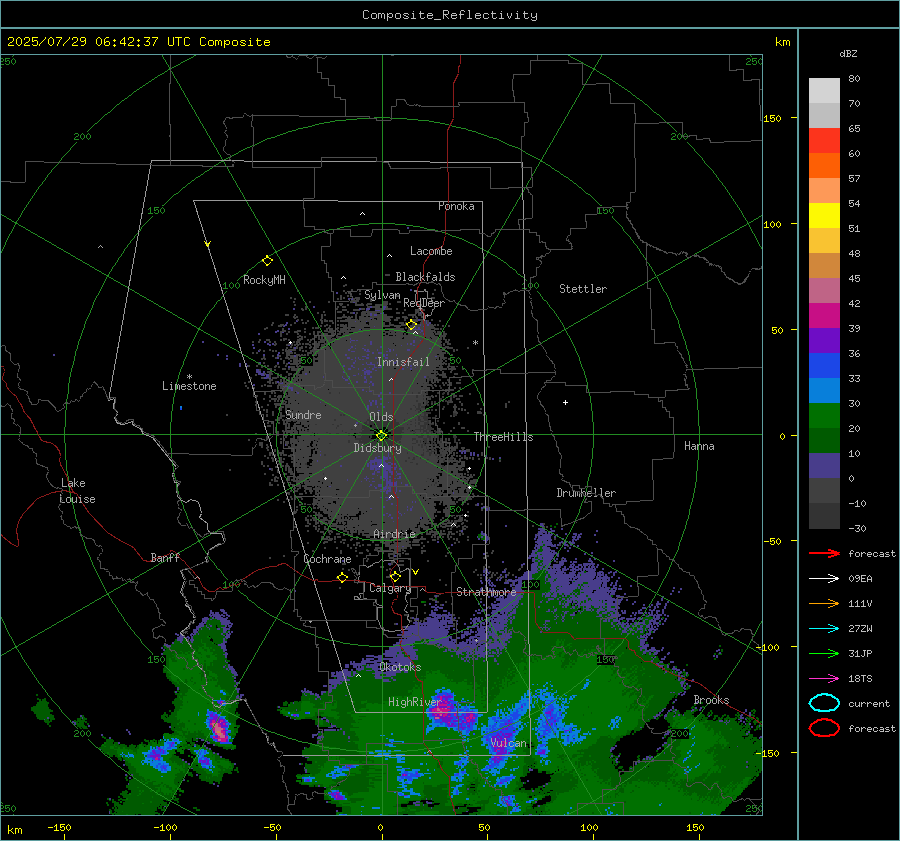Click the red forecast arrow in legend
The image size is (900, 841).
[x=824, y=553]
